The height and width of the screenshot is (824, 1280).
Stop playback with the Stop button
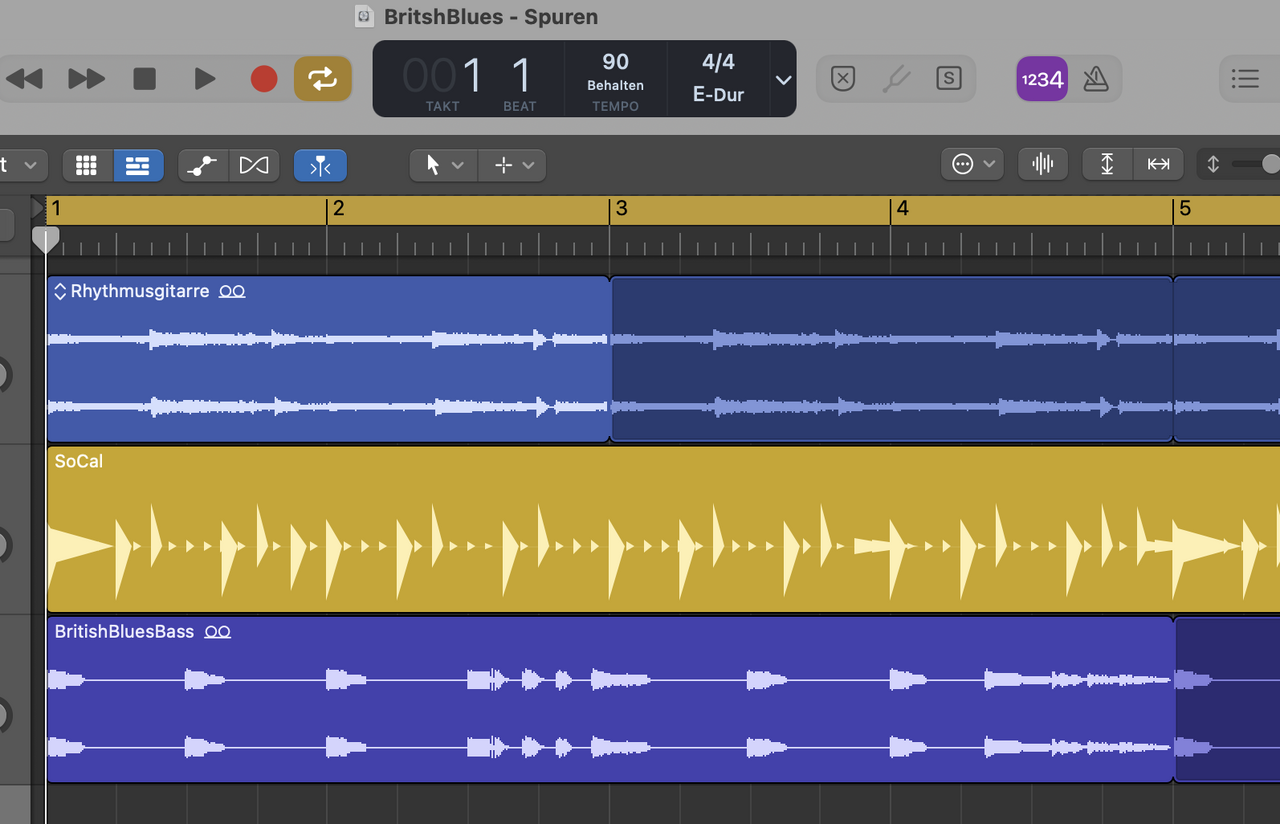pyautogui.click(x=145, y=79)
